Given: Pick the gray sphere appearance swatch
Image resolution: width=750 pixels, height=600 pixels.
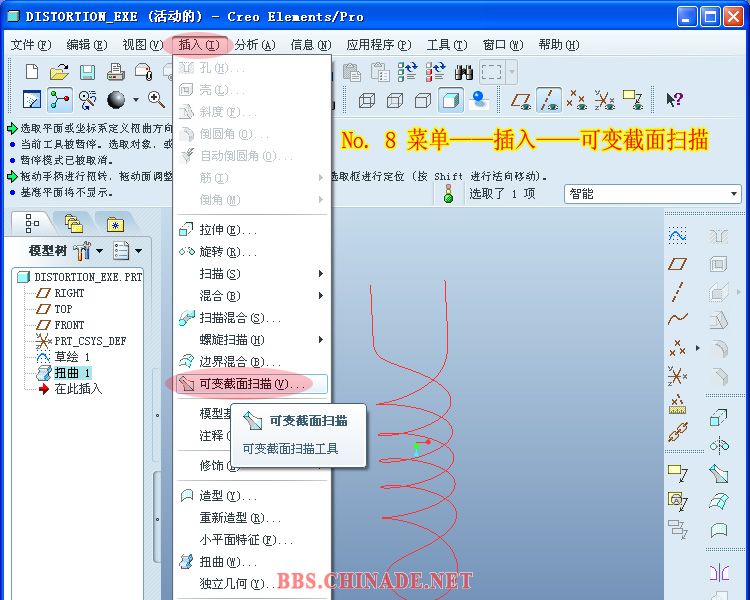Looking at the screenshot, I should tap(116, 100).
